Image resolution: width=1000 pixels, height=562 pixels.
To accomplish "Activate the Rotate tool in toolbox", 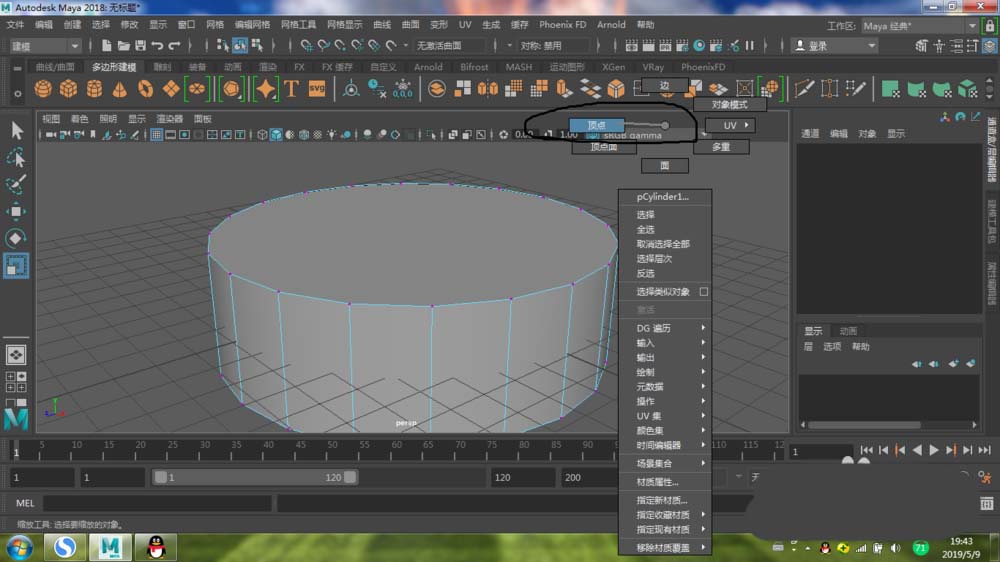I will pyautogui.click(x=17, y=238).
